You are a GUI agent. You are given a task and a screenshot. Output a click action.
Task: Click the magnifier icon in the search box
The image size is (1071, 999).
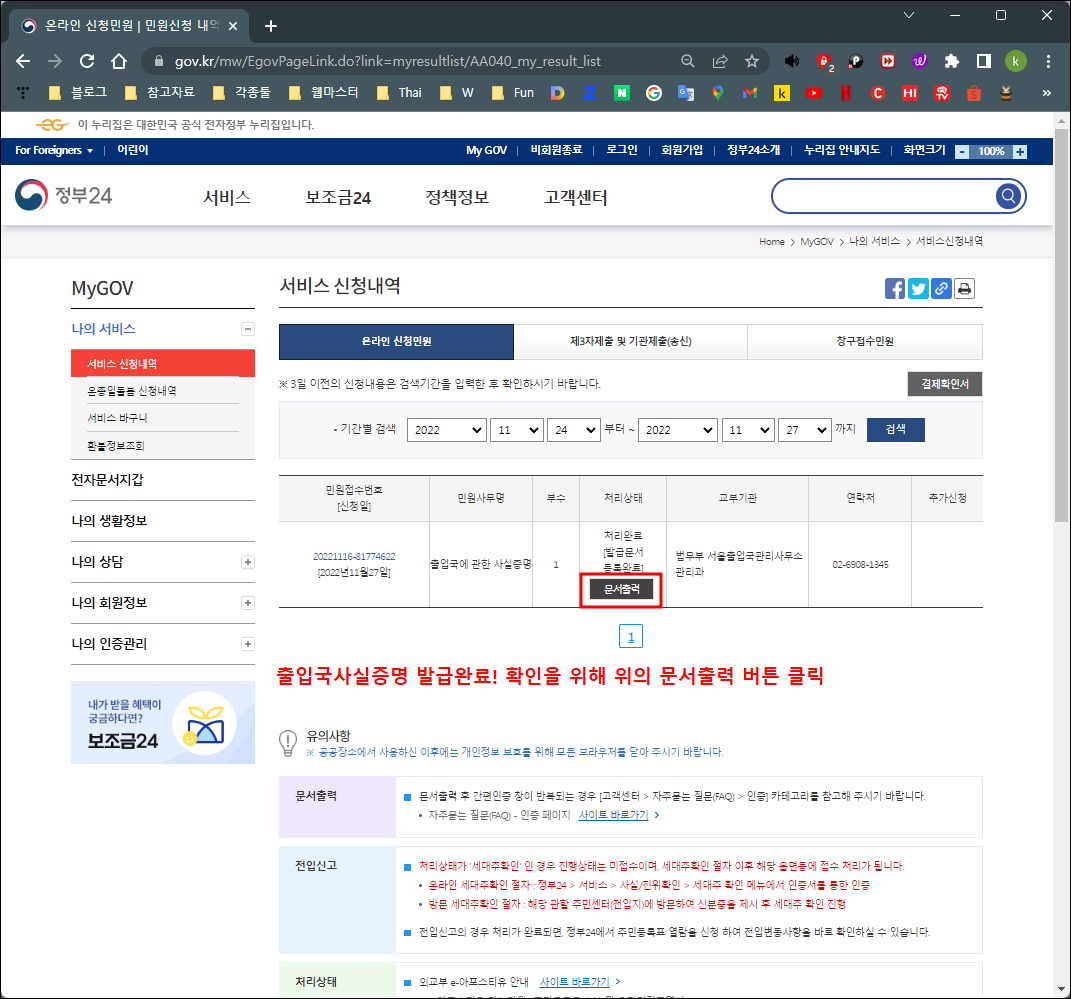(x=1007, y=196)
